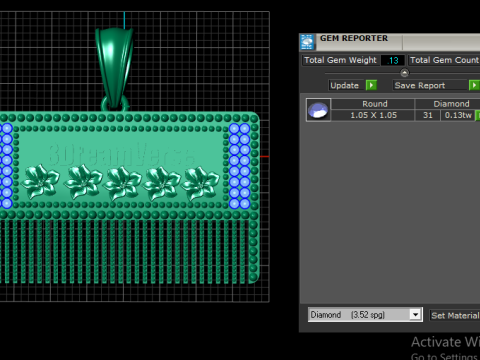
Task: Click the Round shape header cell
Action: 373,104
